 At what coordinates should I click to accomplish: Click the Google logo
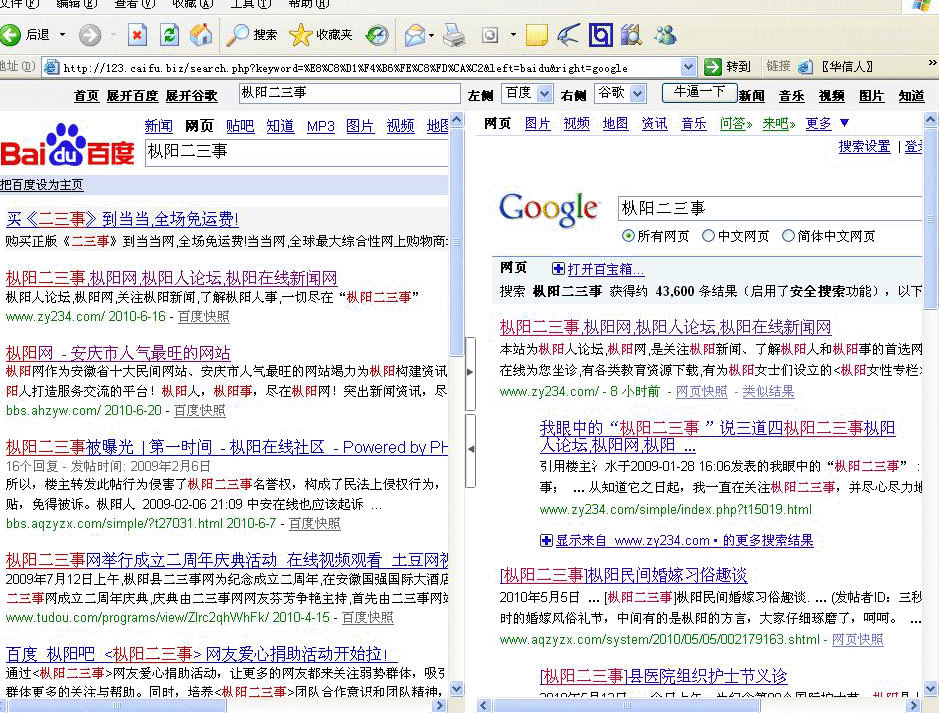point(549,210)
